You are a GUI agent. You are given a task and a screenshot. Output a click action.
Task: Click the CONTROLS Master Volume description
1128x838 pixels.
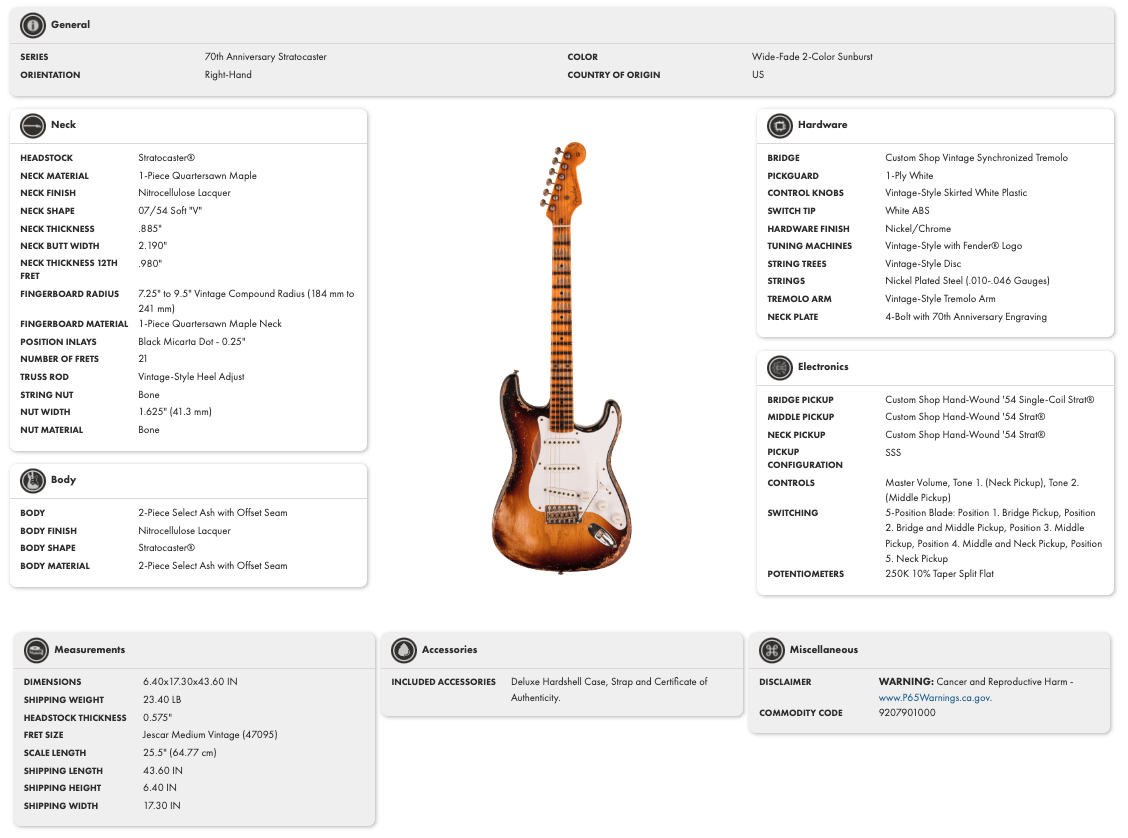click(x=982, y=491)
